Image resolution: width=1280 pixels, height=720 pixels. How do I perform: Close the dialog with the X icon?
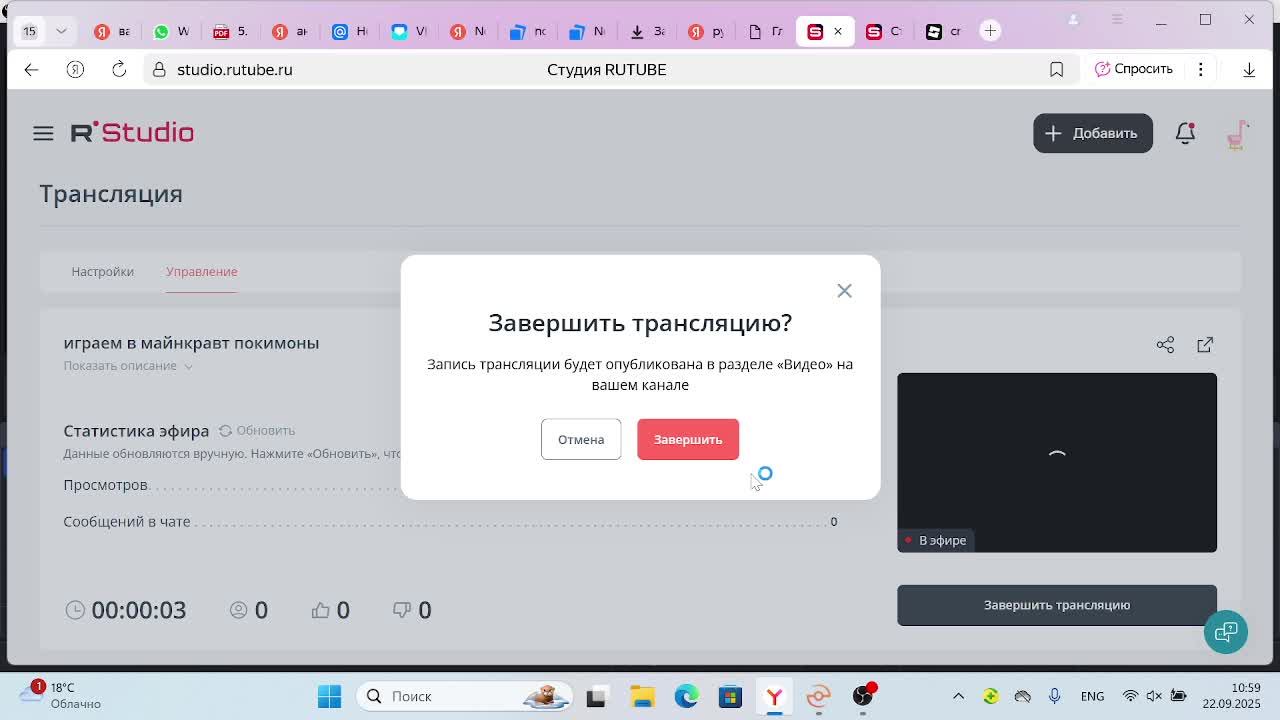tap(844, 291)
